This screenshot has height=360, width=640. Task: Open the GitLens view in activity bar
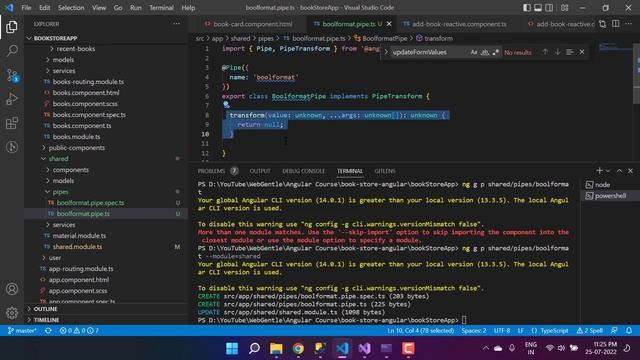point(12,147)
